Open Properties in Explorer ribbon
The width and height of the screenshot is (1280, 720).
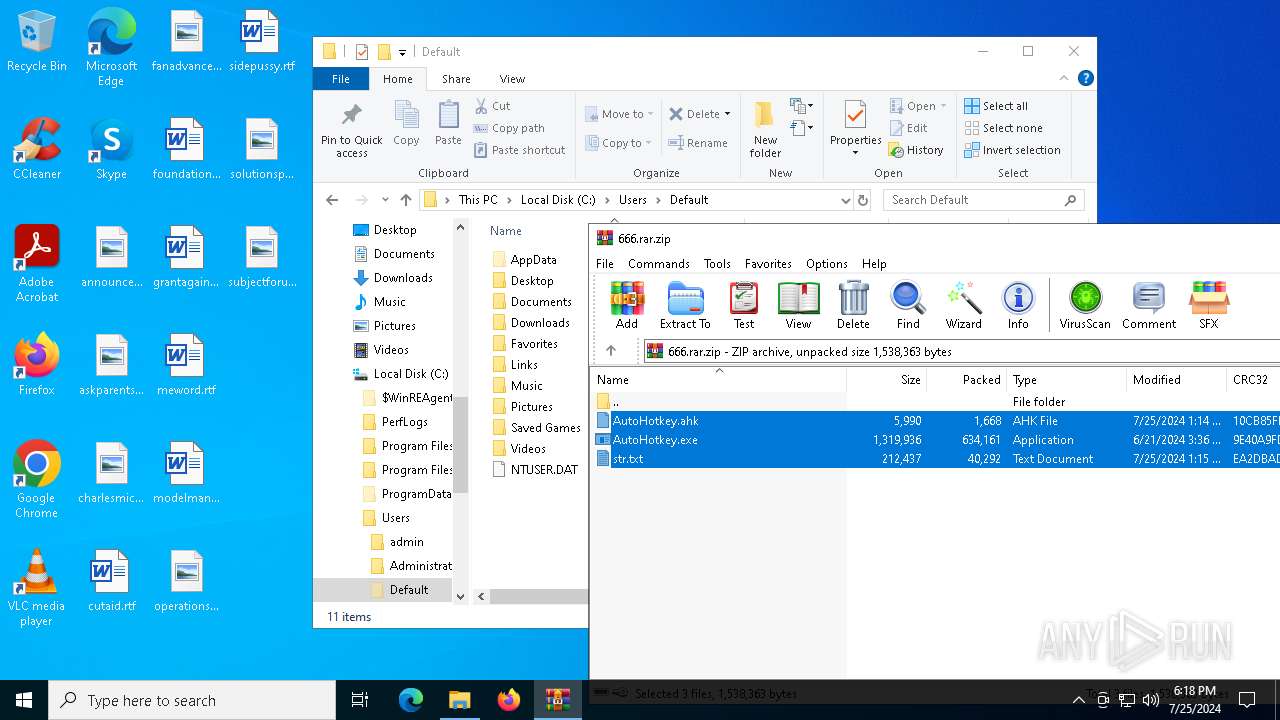point(855,129)
